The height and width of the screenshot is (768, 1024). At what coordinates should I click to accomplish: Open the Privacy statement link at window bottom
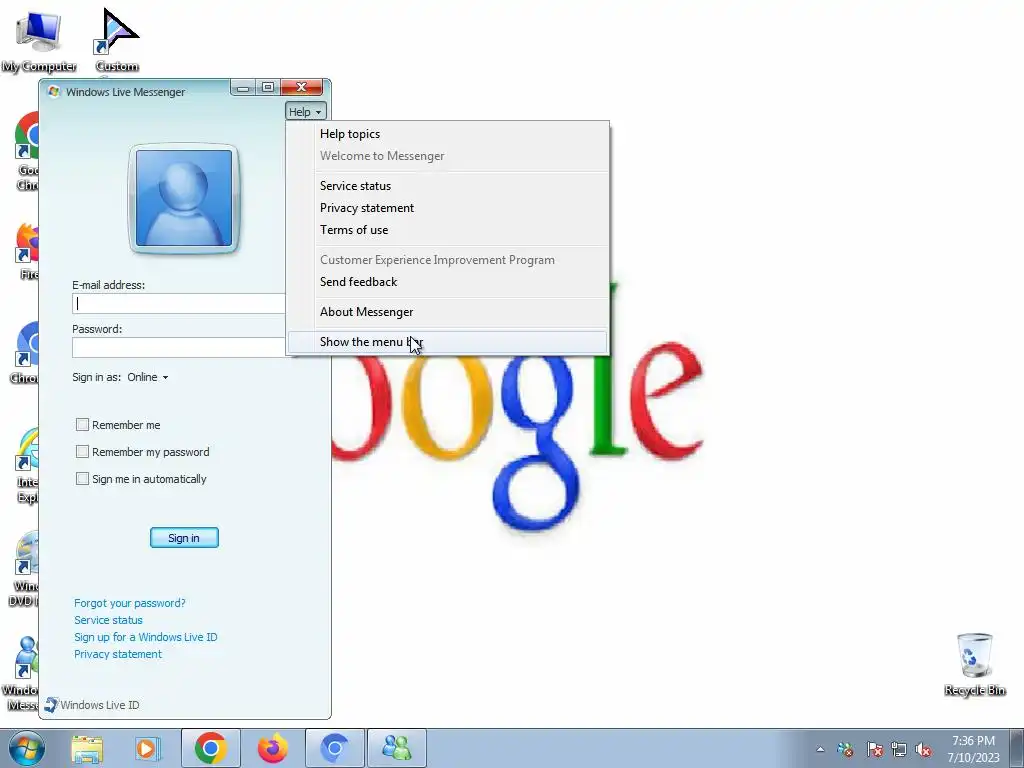click(x=118, y=654)
